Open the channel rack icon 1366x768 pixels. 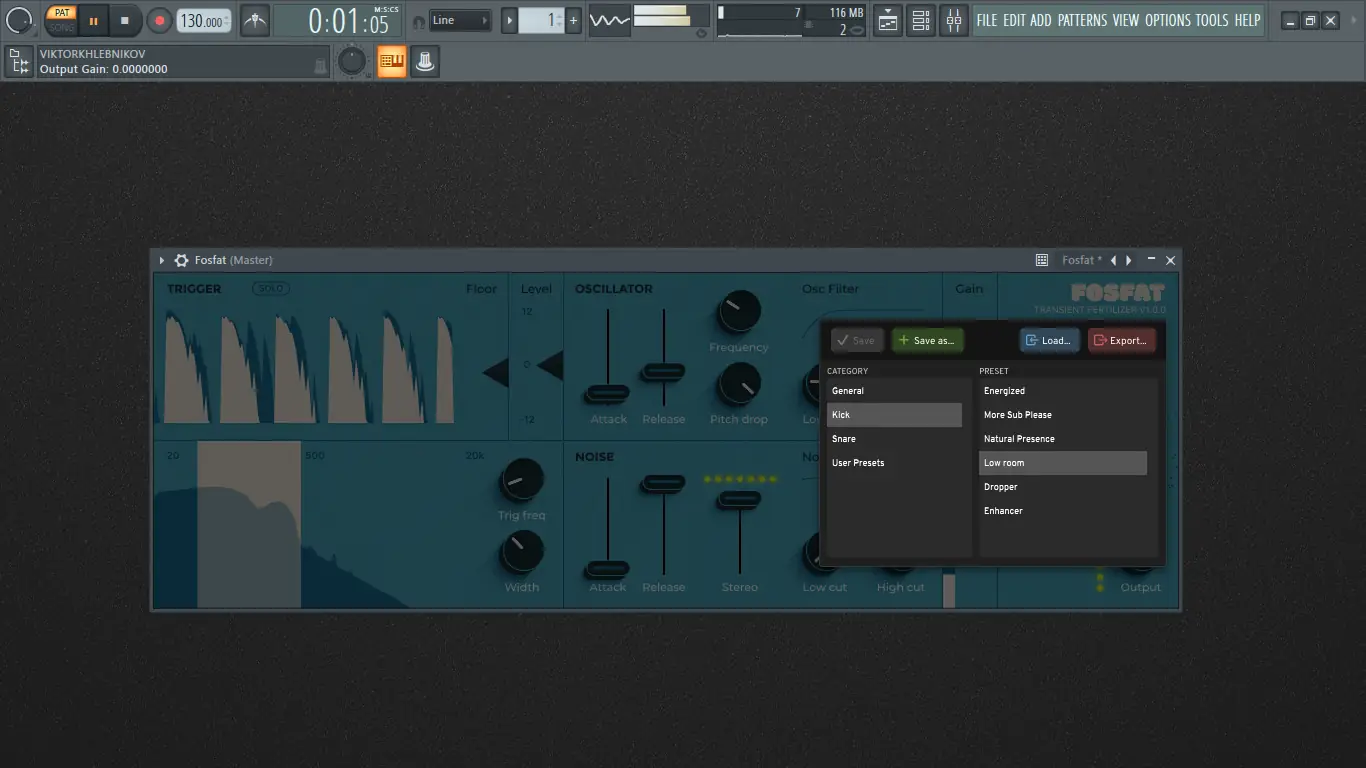click(921, 20)
